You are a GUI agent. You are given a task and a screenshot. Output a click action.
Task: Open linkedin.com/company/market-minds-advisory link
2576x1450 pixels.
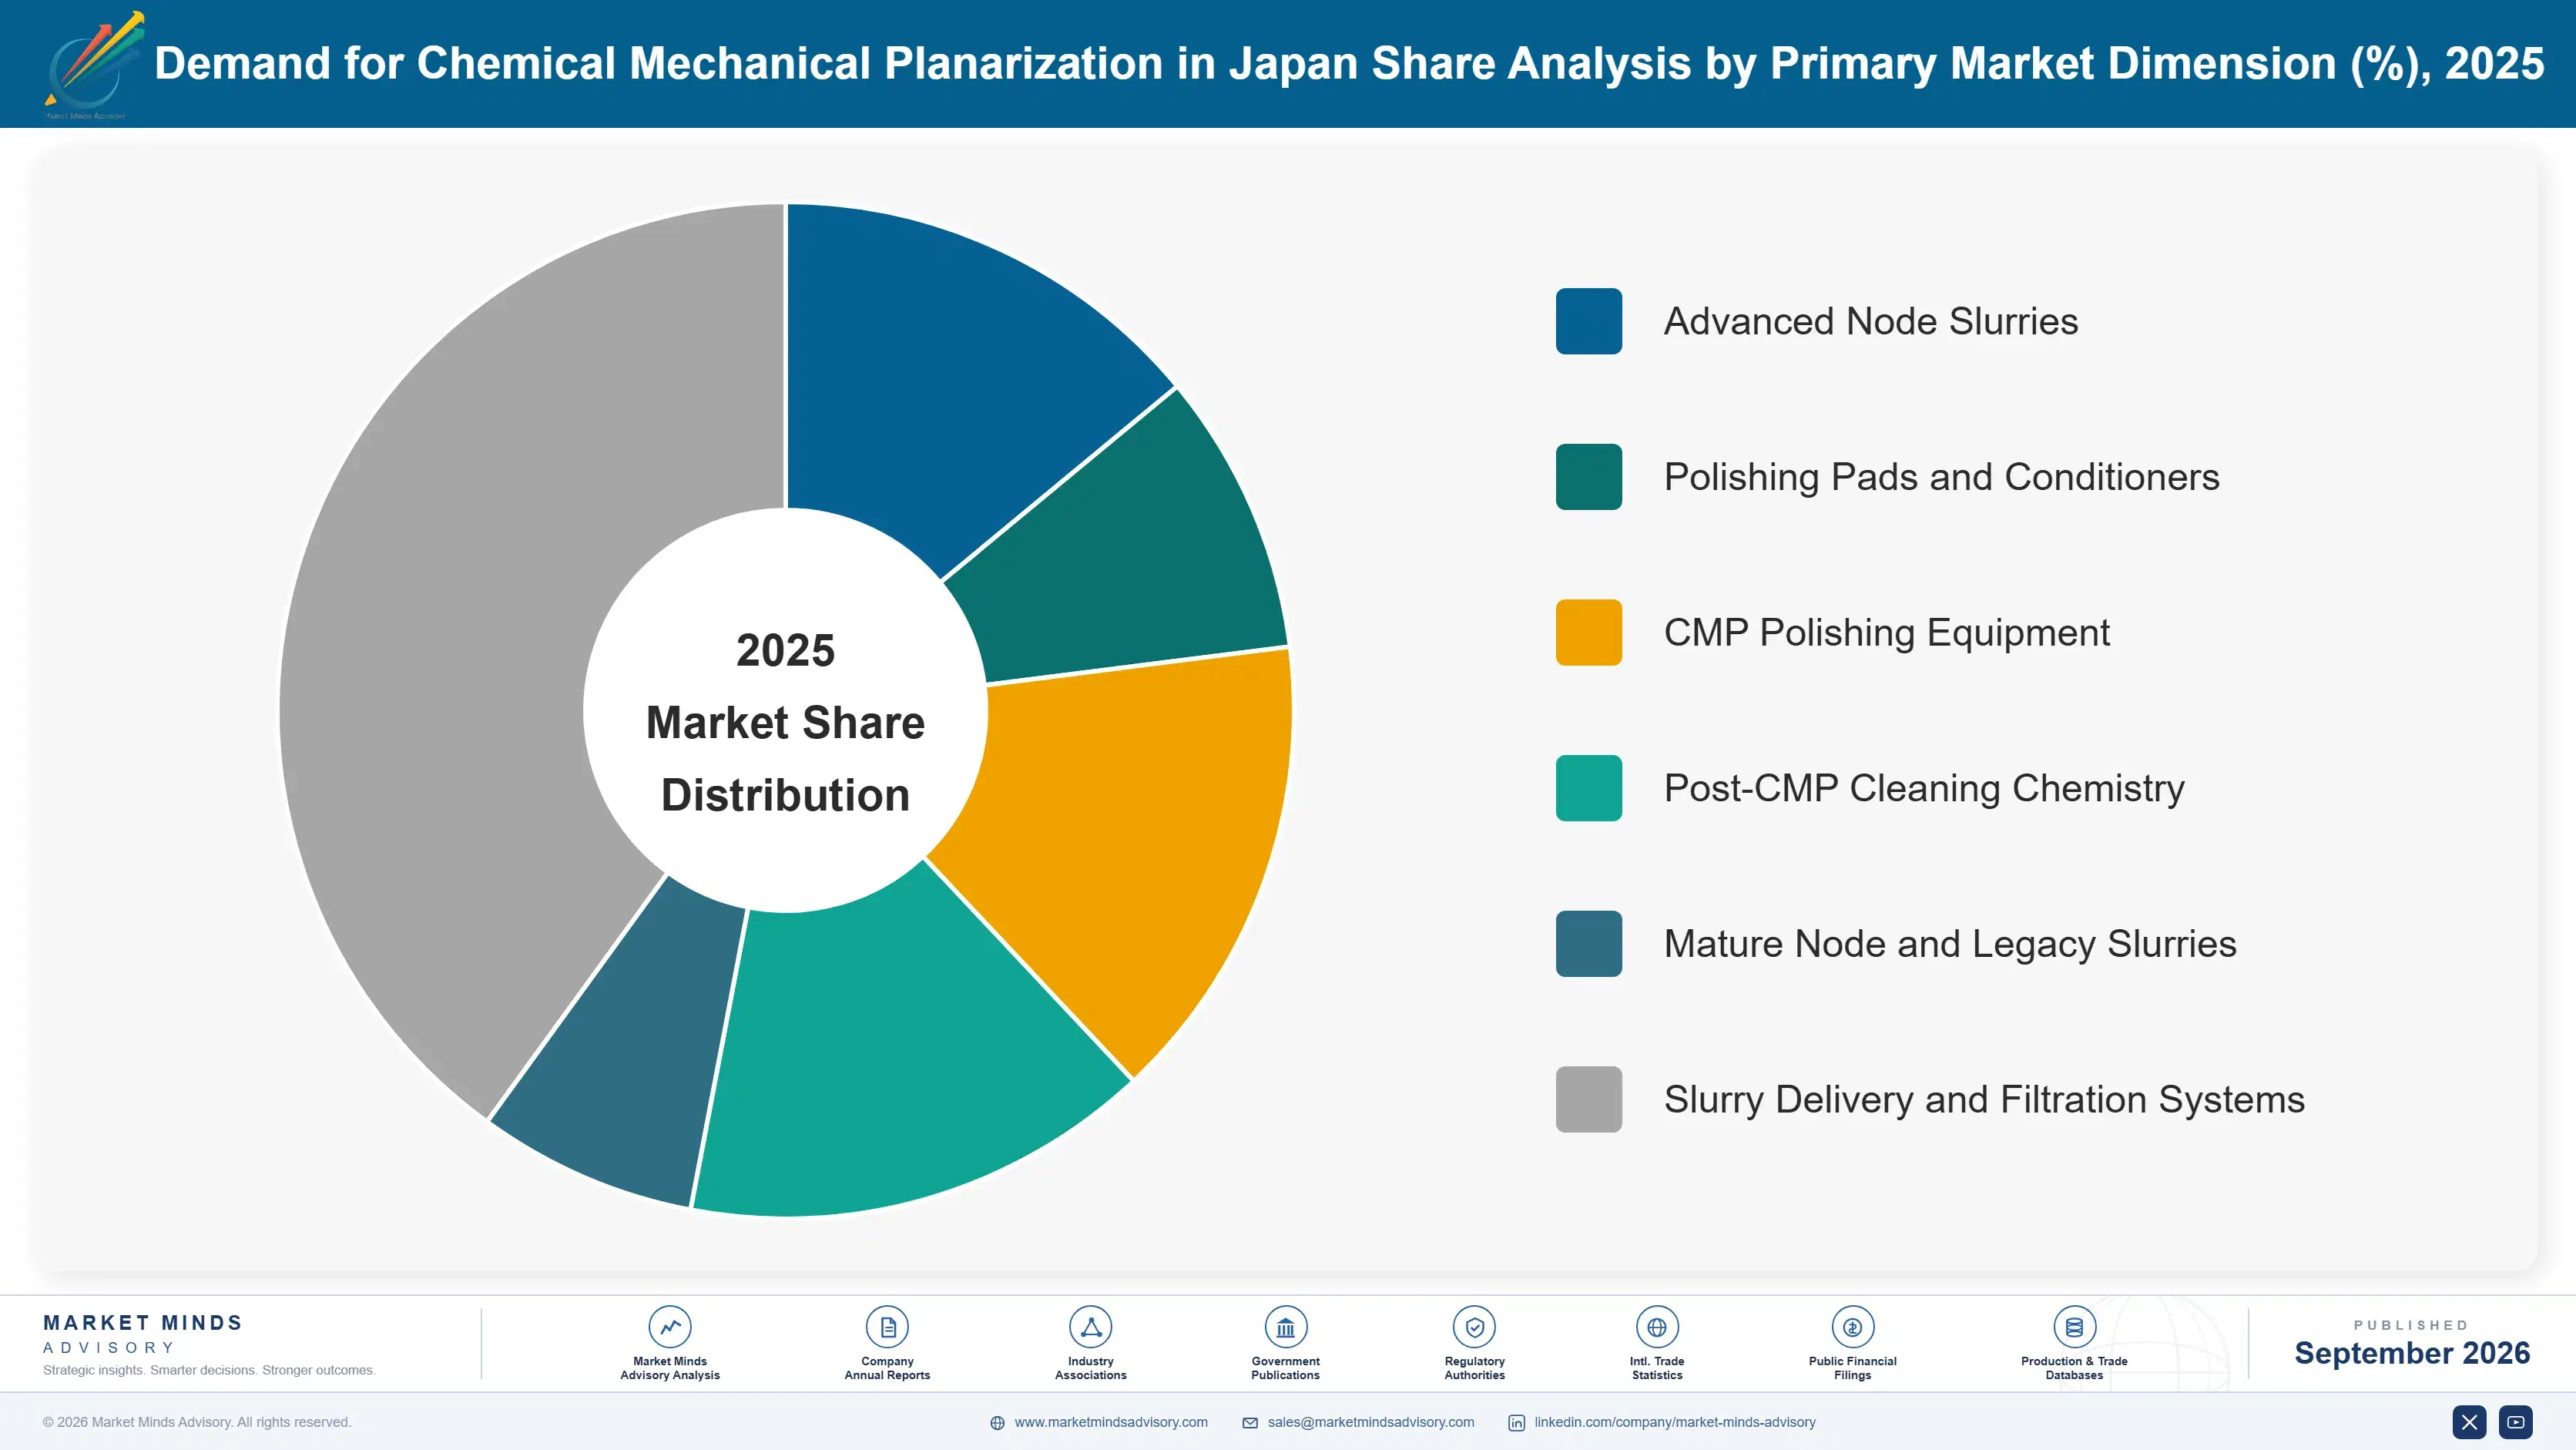(x=1675, y=1422)
